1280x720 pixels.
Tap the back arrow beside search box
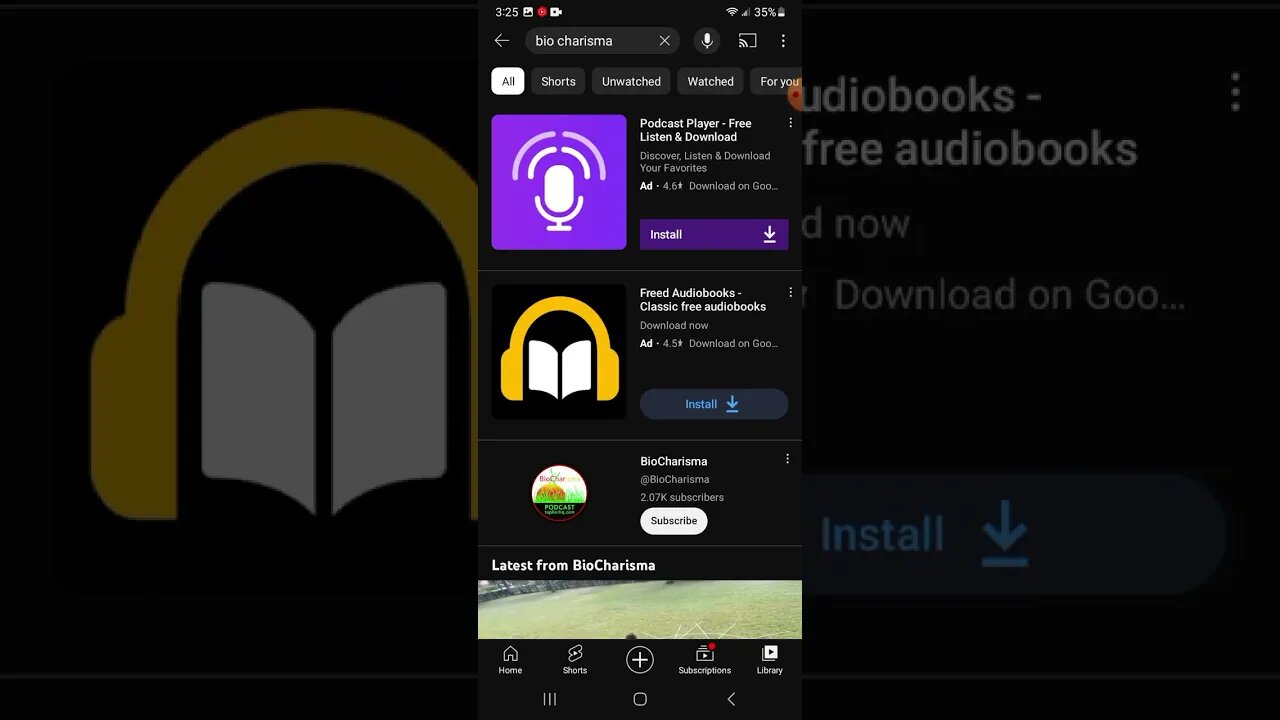tap(502, 41)
